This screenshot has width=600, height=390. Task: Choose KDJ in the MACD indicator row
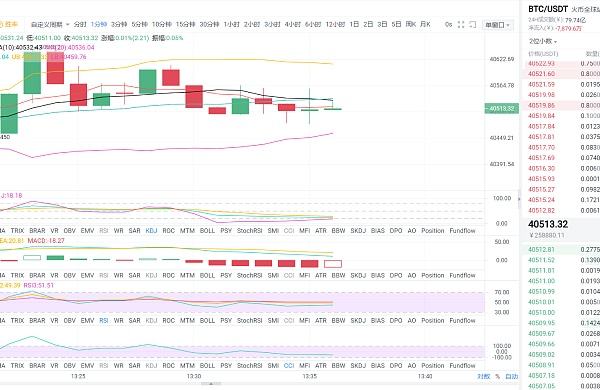point(151,276)
